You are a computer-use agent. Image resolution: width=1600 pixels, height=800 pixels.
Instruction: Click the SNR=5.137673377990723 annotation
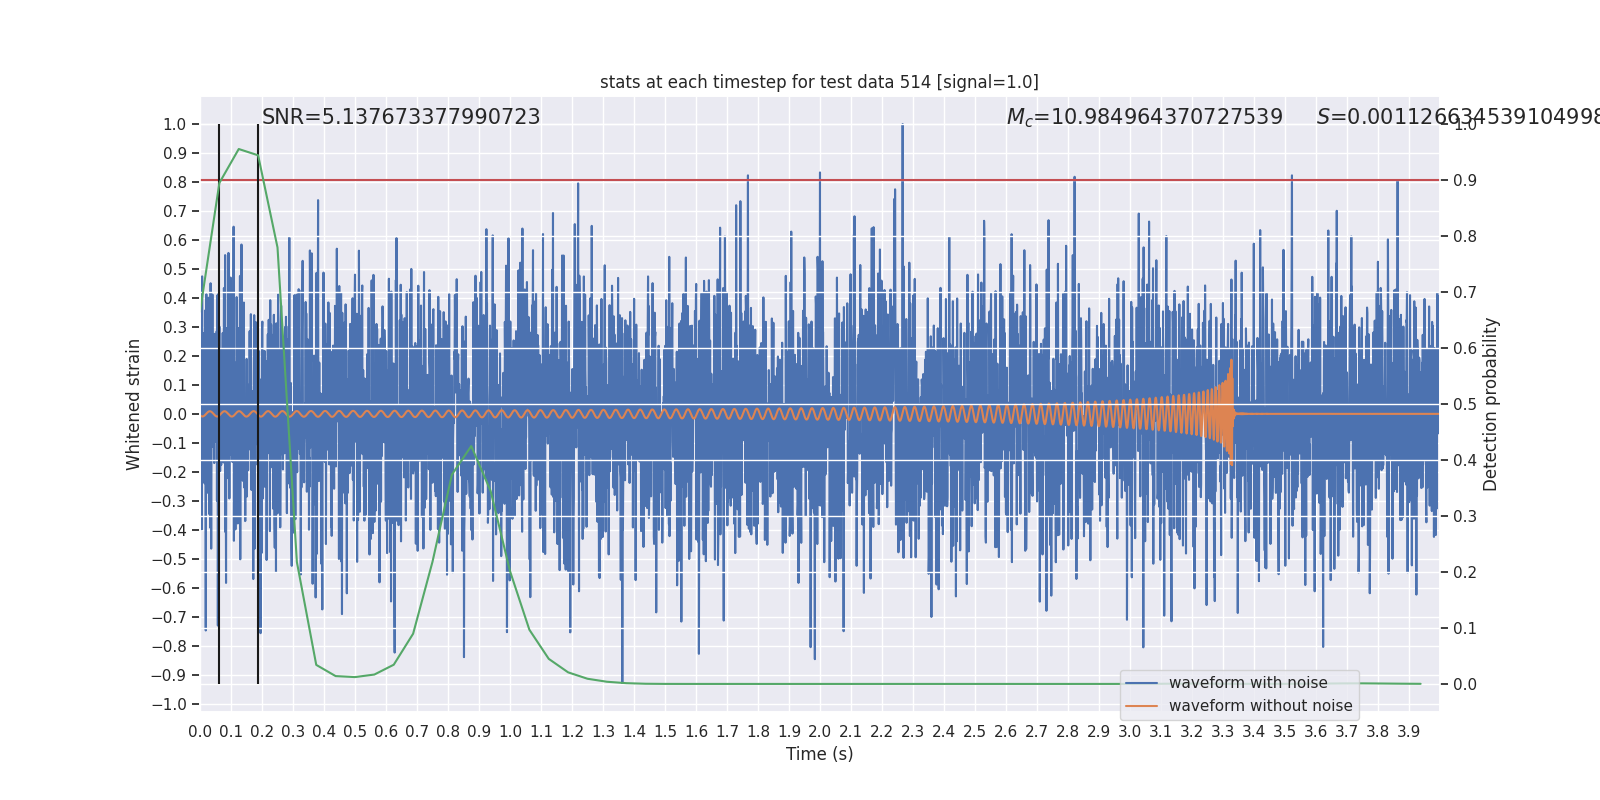point(401,117)
